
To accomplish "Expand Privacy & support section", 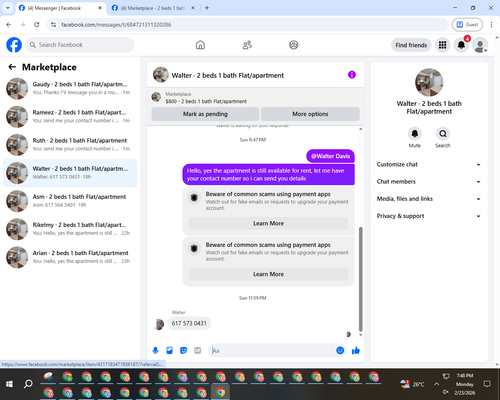I will pos(429,216).
